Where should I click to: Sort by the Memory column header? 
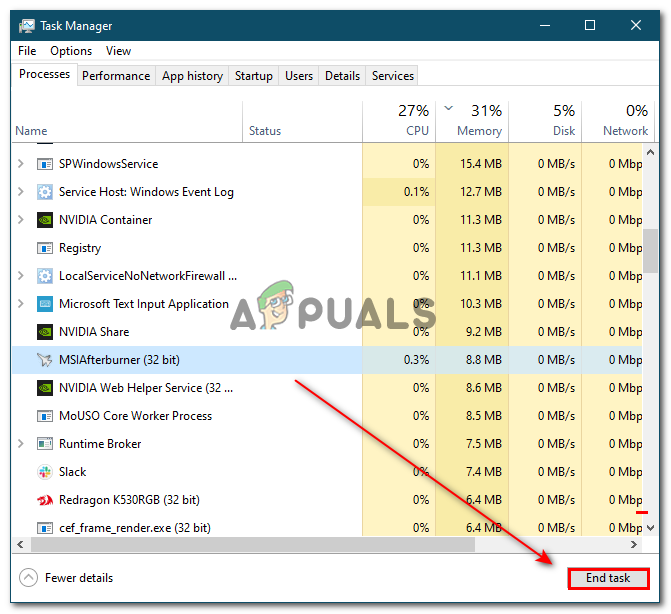472,122
